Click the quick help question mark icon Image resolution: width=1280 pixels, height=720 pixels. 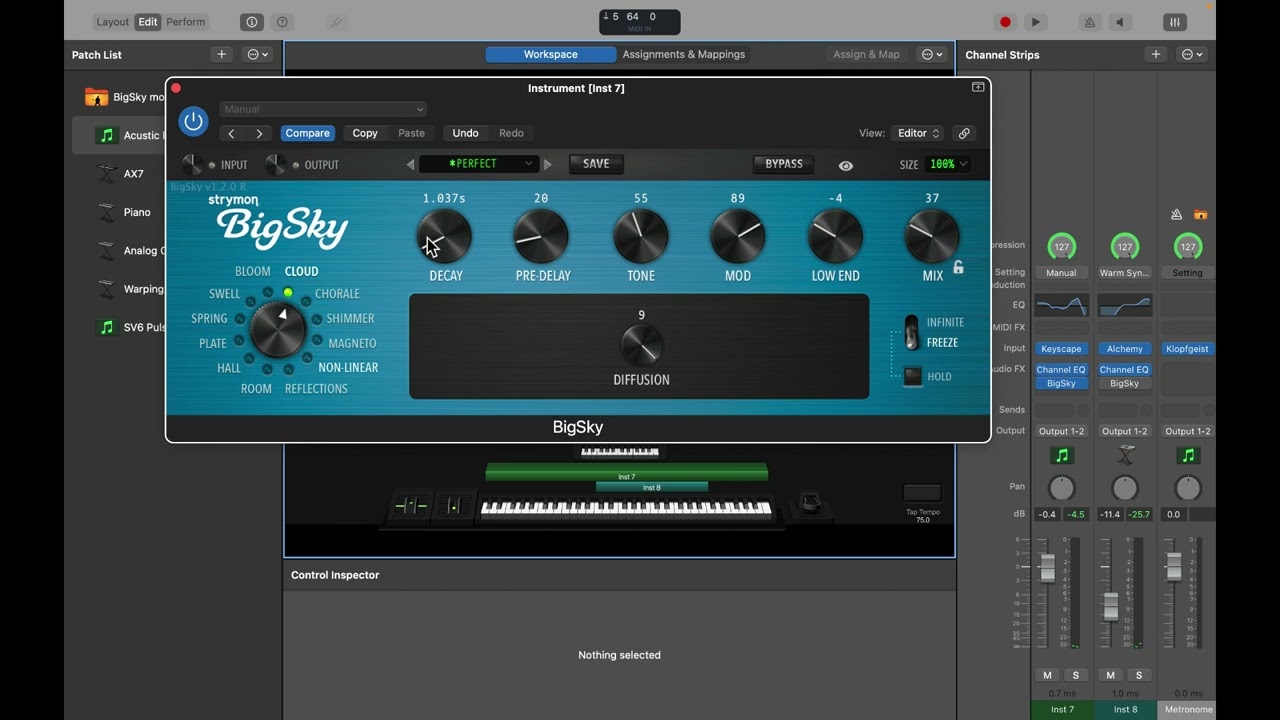pos(282,22)
